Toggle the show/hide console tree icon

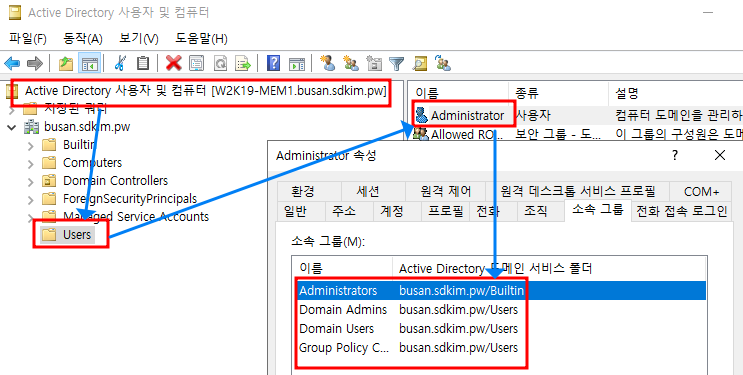[90, 63]
